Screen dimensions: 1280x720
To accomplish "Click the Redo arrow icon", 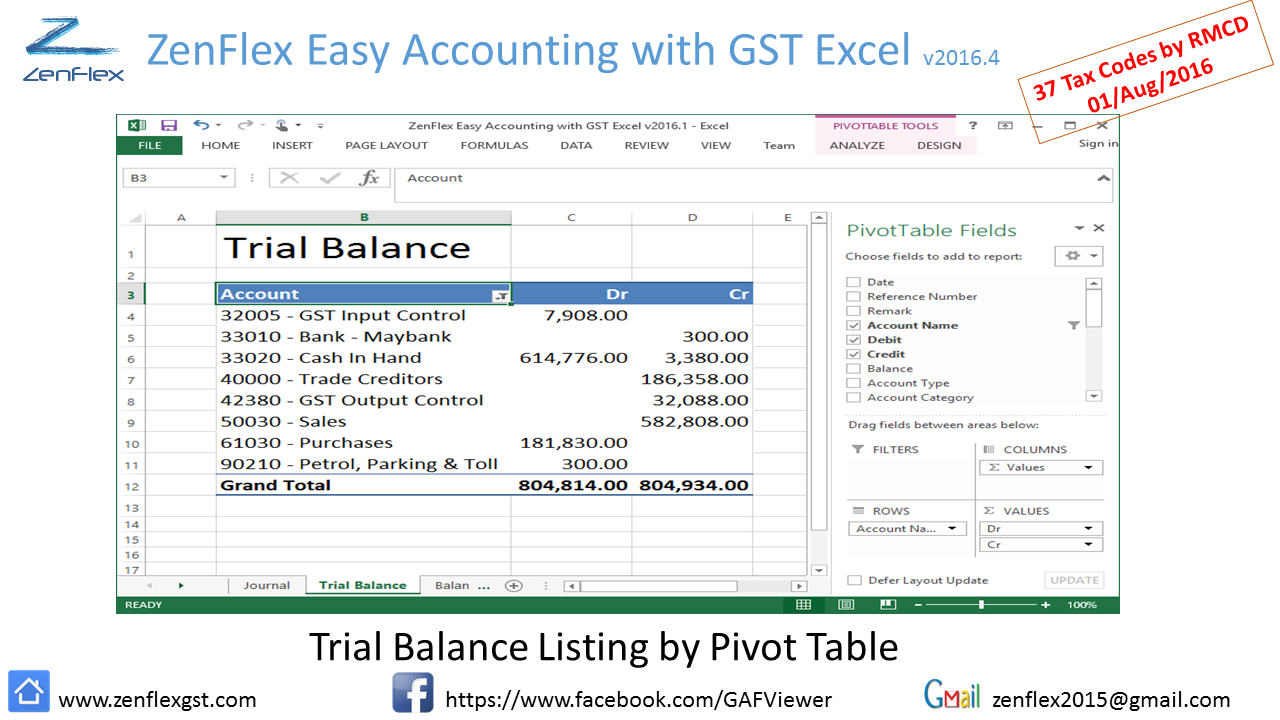I will (244, 126).
